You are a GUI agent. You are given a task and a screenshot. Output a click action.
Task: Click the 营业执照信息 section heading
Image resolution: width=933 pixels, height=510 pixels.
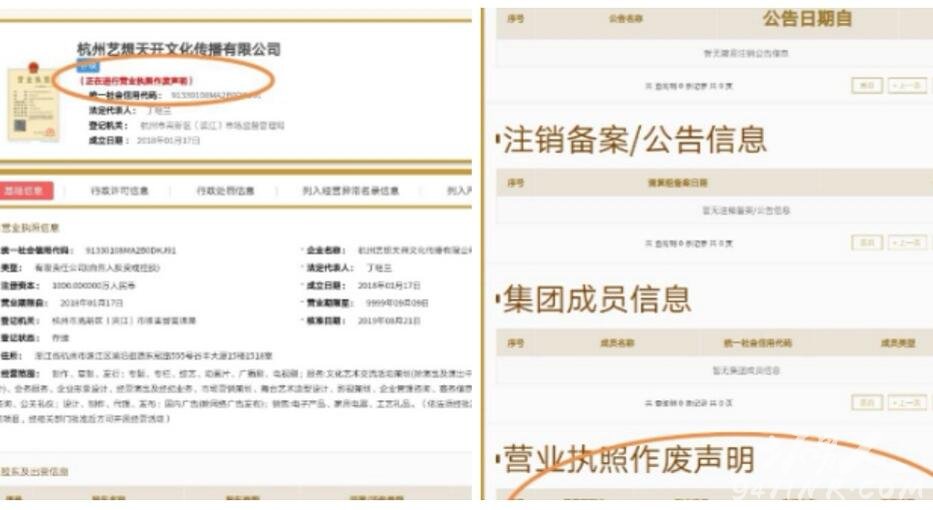click(x=30, y=228)
